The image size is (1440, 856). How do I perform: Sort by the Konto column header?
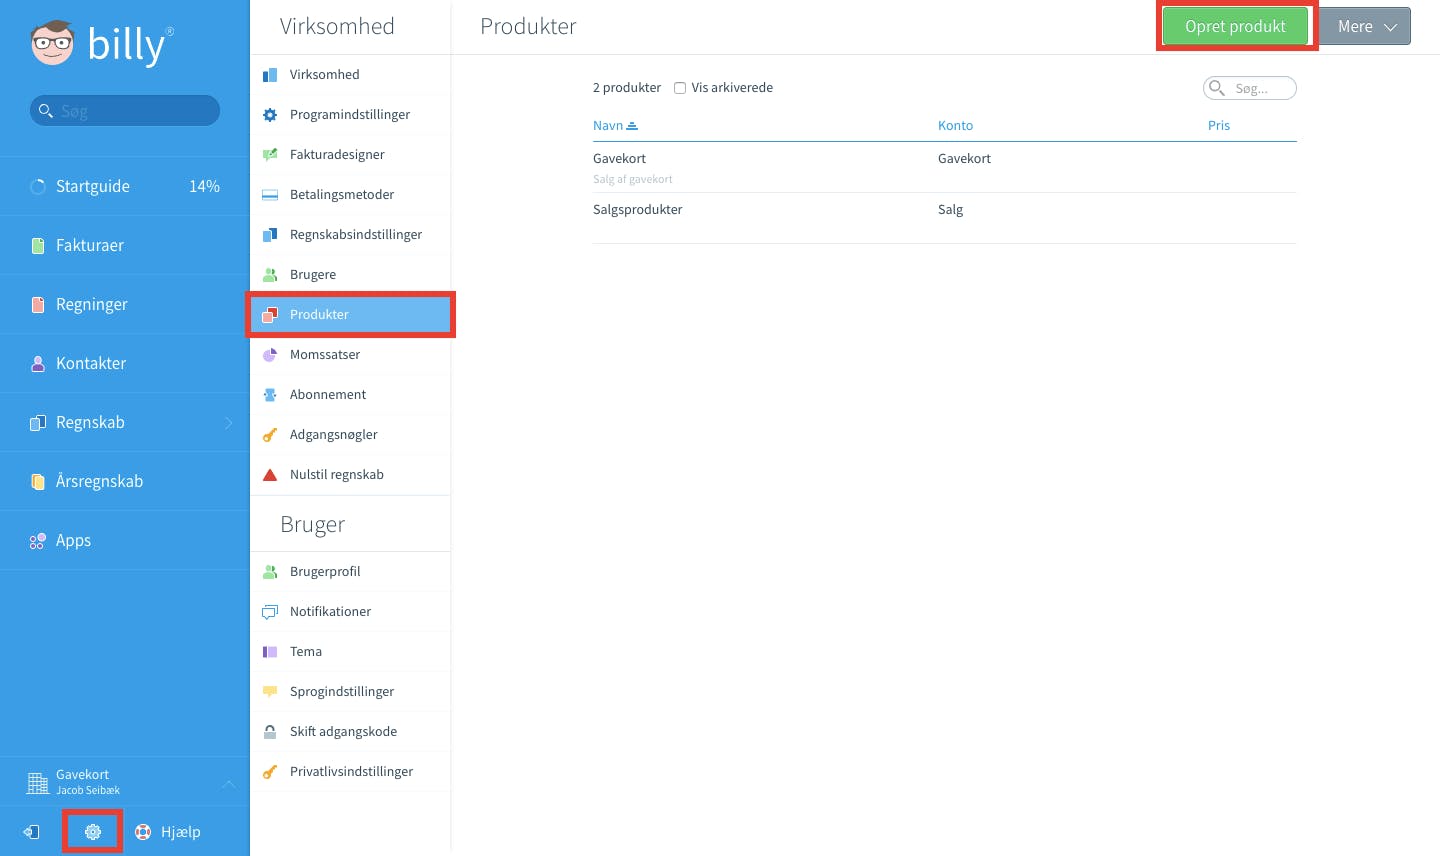click(955, 125)
